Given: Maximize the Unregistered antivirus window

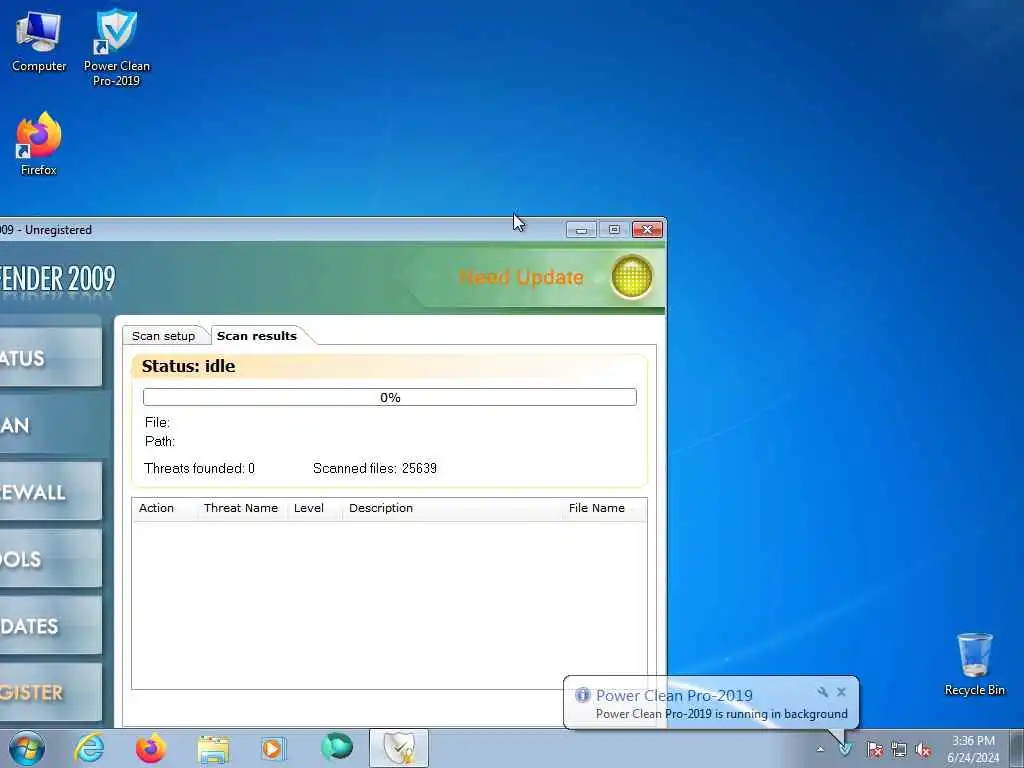Looking at the screenshot, I should 614,229.
